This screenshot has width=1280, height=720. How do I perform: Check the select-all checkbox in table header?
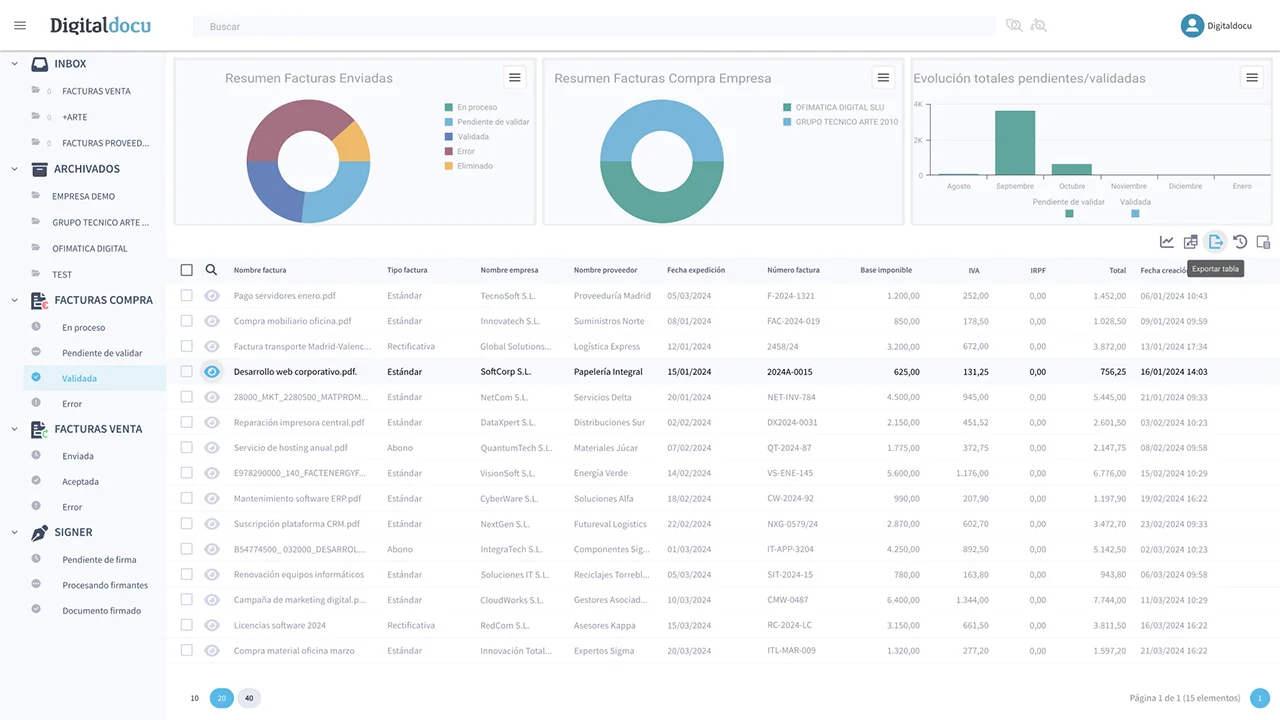pos(187,270)
